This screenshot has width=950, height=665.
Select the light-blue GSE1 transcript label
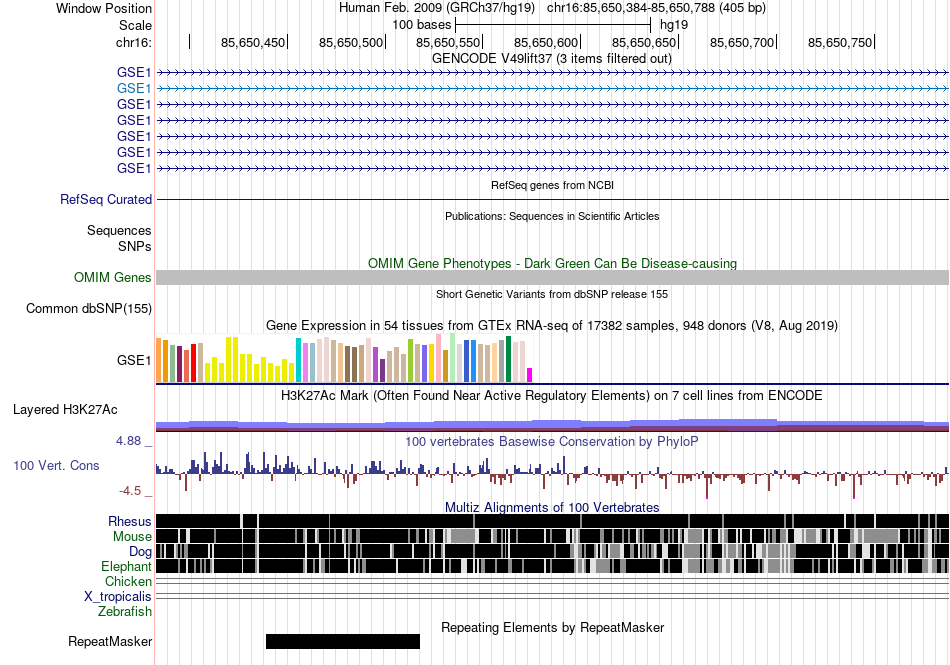134,88
